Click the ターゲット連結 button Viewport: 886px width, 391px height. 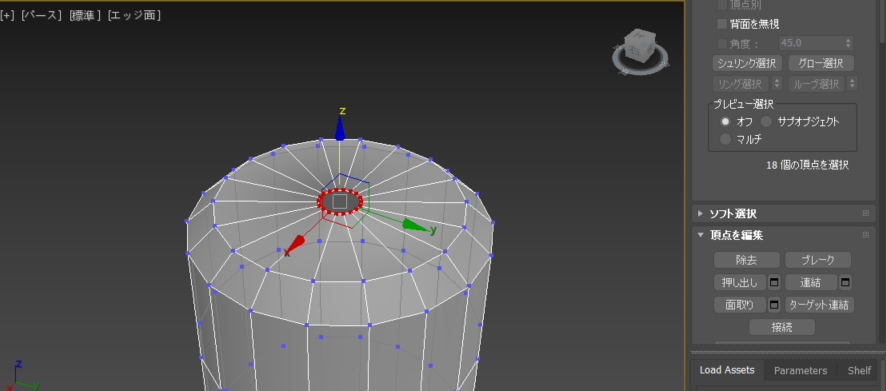coord(819,305)
